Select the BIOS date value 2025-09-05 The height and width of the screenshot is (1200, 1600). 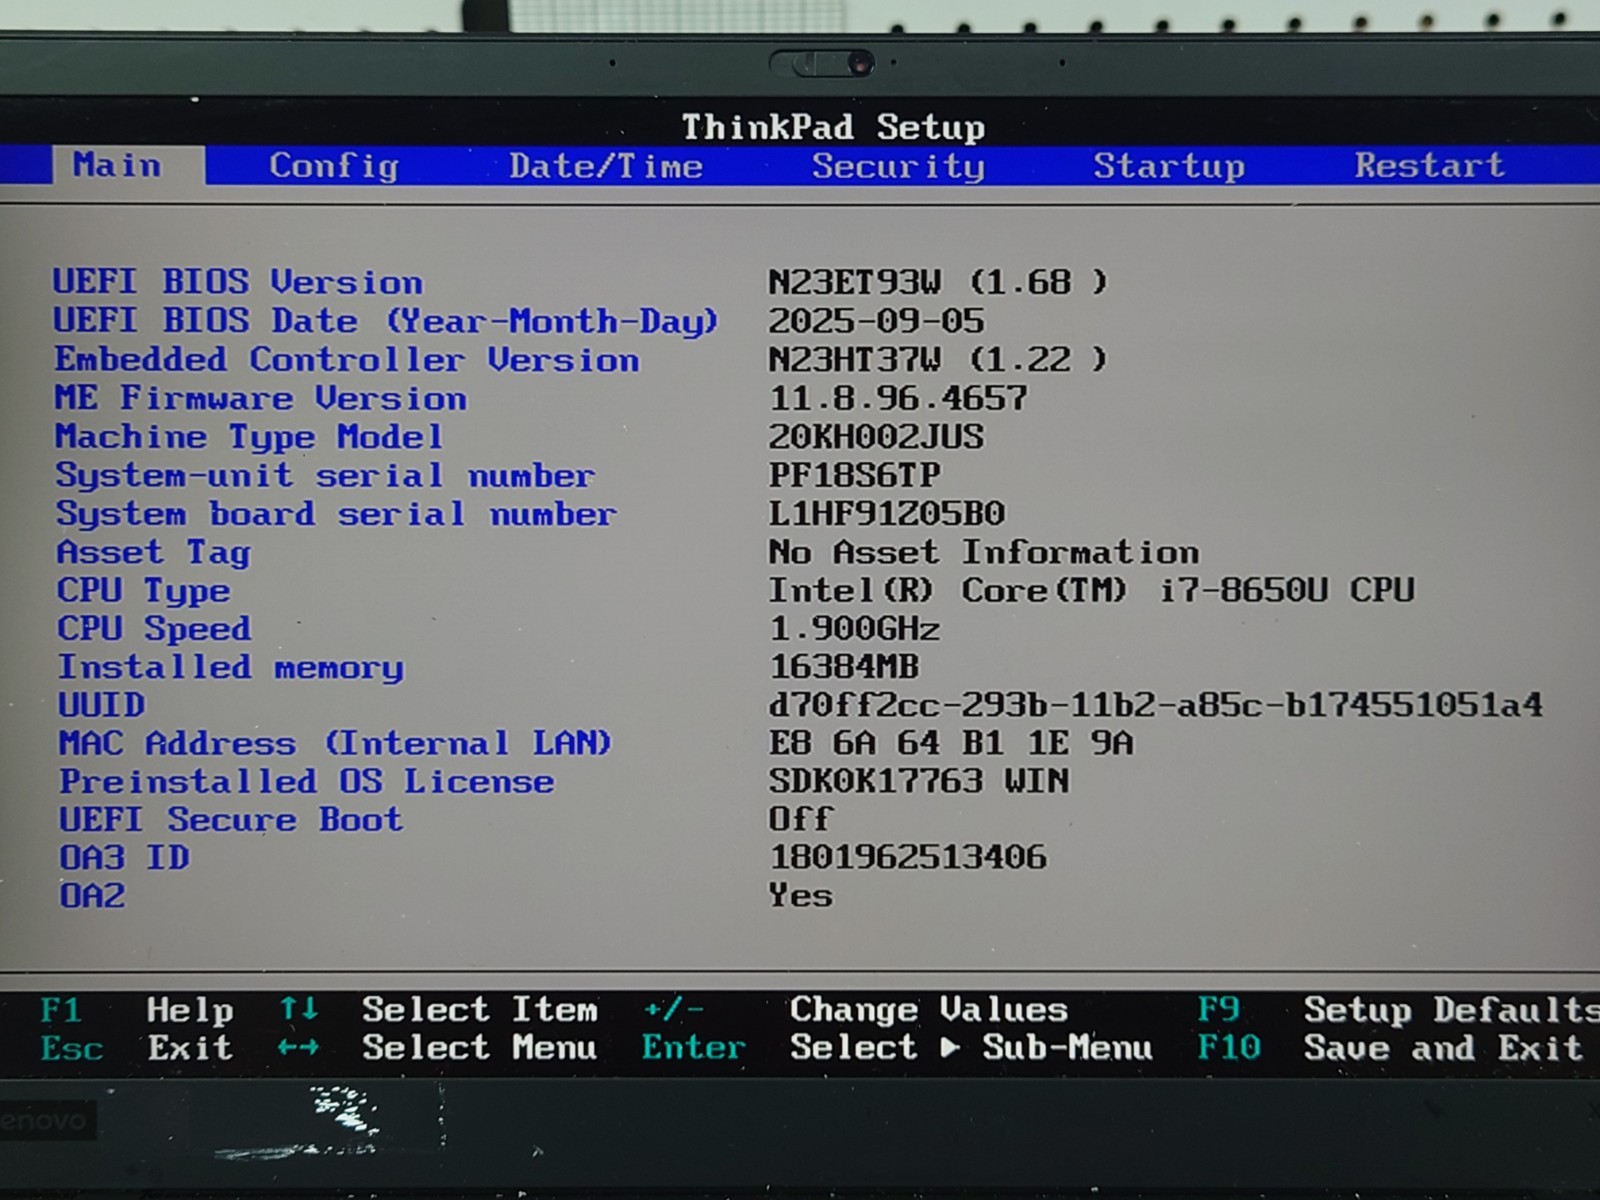876,321
